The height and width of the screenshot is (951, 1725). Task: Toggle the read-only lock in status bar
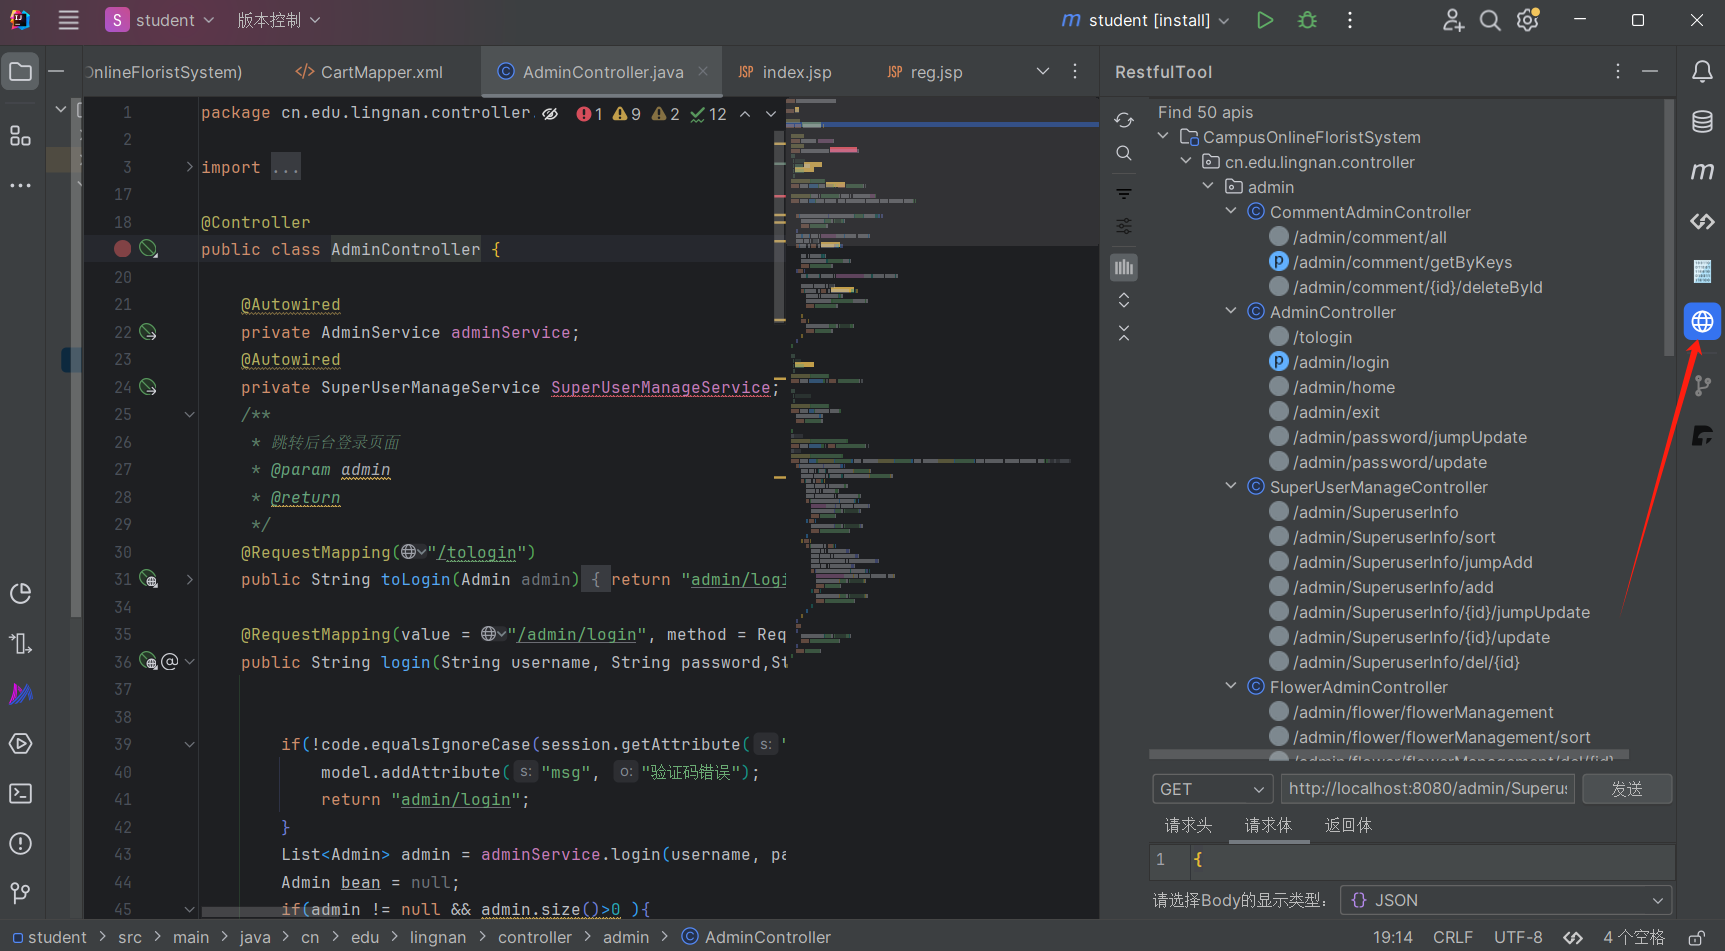[1697, 937]
